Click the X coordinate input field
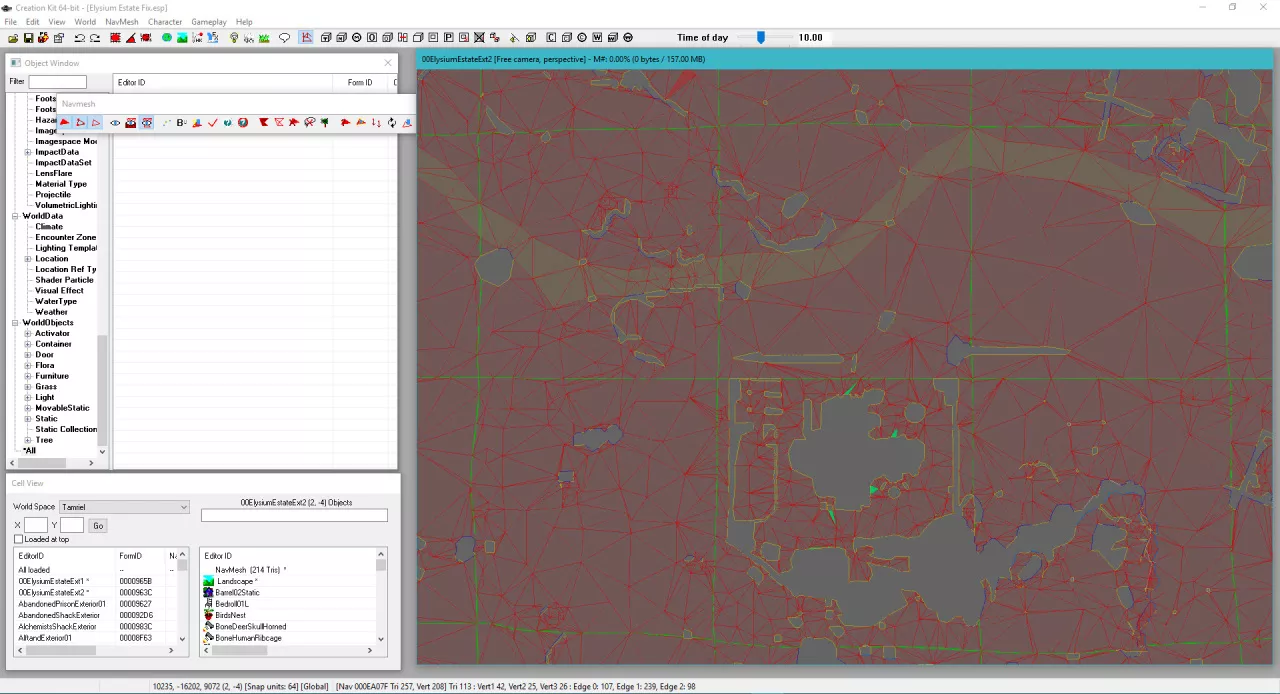Screen dimensions: 1280x694 pyautogui.click(x=36, y=526)
